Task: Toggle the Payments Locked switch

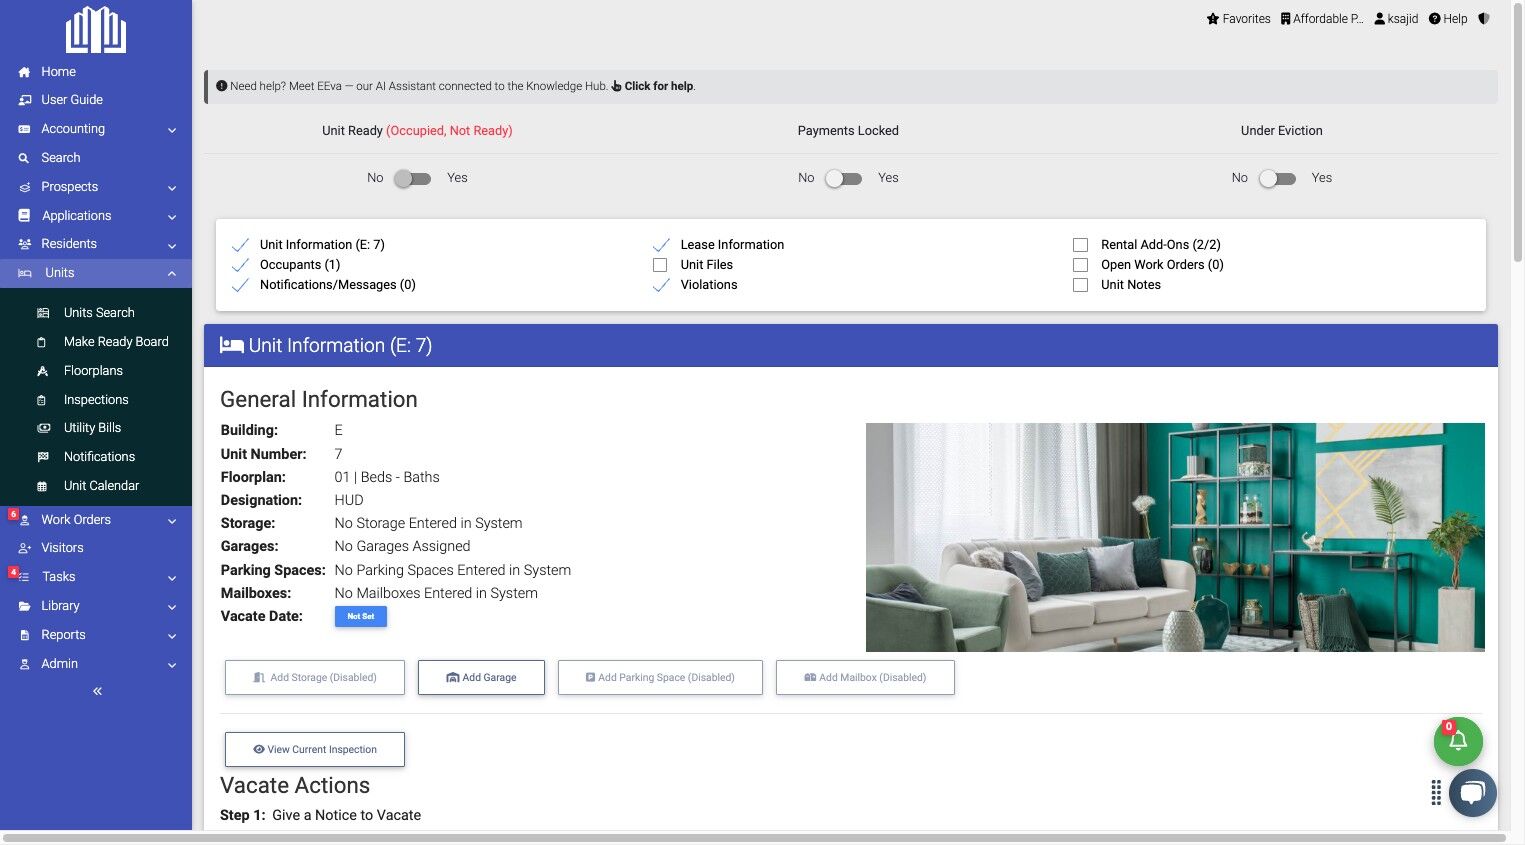Action: 843,178
